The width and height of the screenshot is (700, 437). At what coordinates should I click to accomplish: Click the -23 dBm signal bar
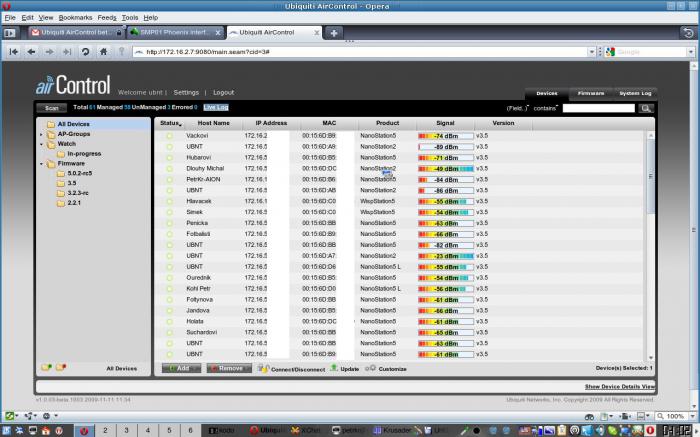446,256
